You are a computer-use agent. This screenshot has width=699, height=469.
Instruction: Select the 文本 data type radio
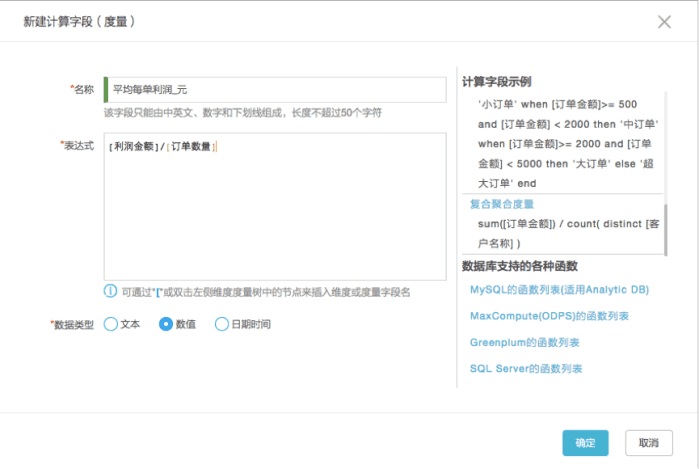[111, 324]
